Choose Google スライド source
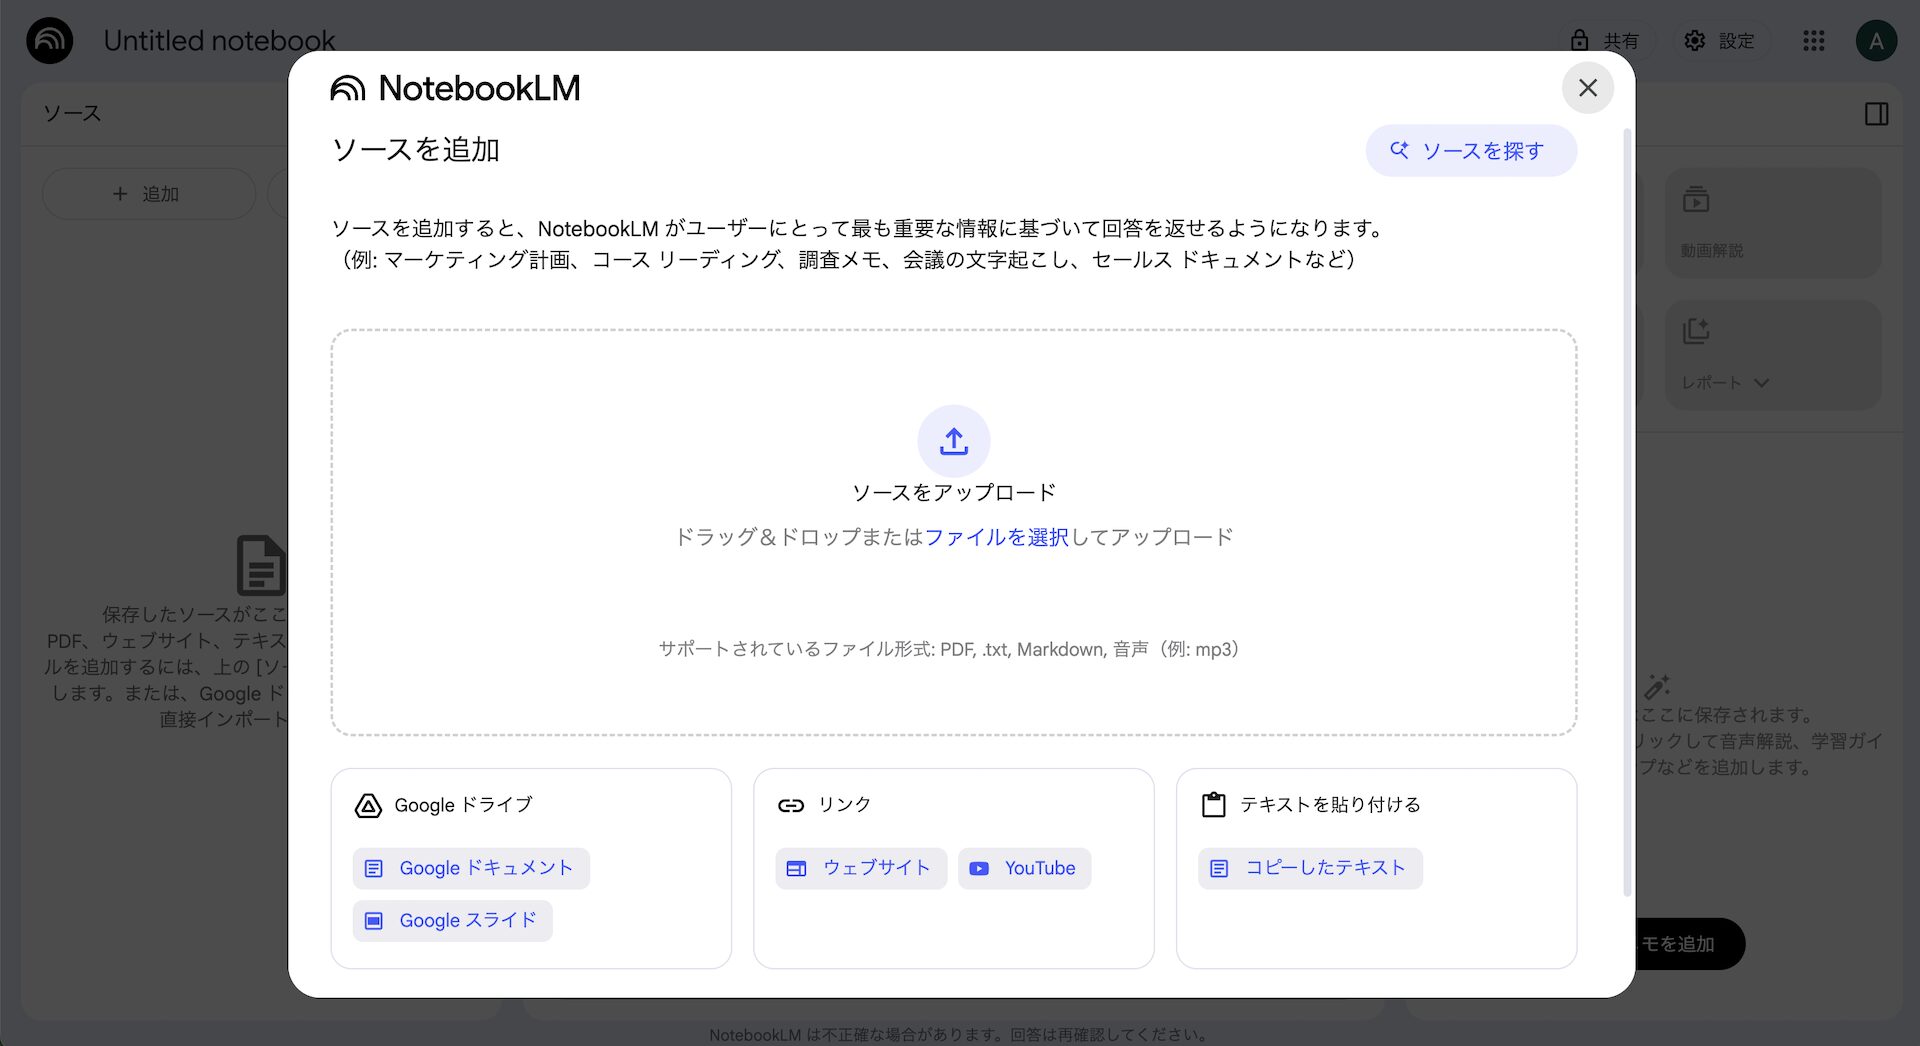Image resolution: width=1920 pixels, height=1046 pixels. (452, 920)
